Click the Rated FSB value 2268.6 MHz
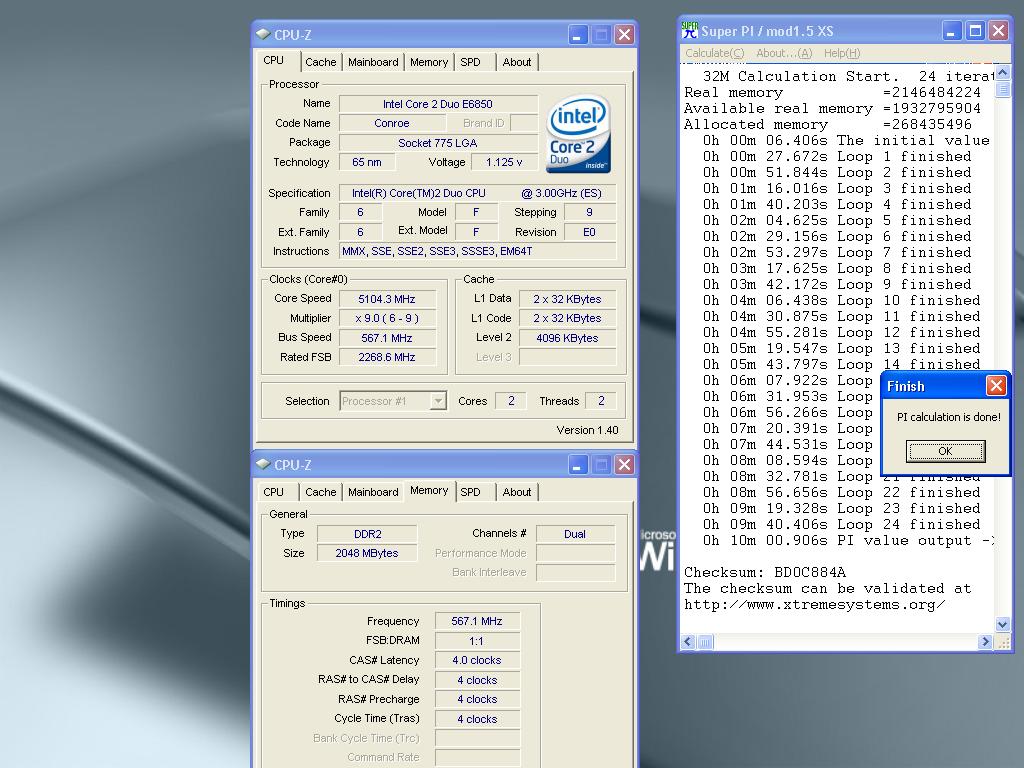 pos(387,357)
